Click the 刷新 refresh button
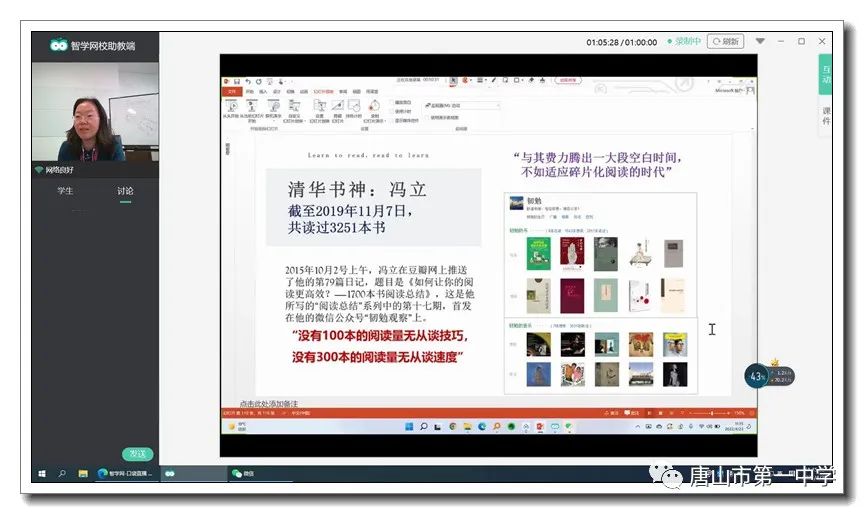Viewport: 864px width, 514px height. coord(725,42)
